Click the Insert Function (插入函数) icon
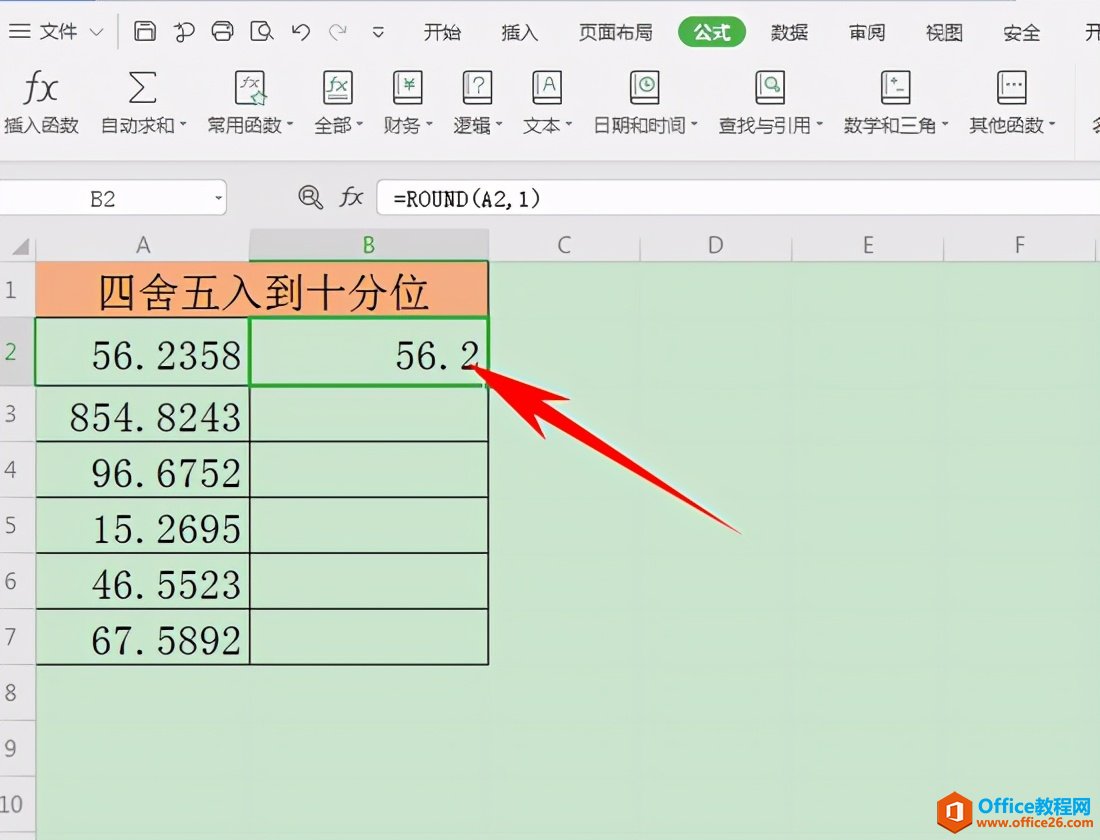This screenshot has height=840, width=1100. (41, 90)
